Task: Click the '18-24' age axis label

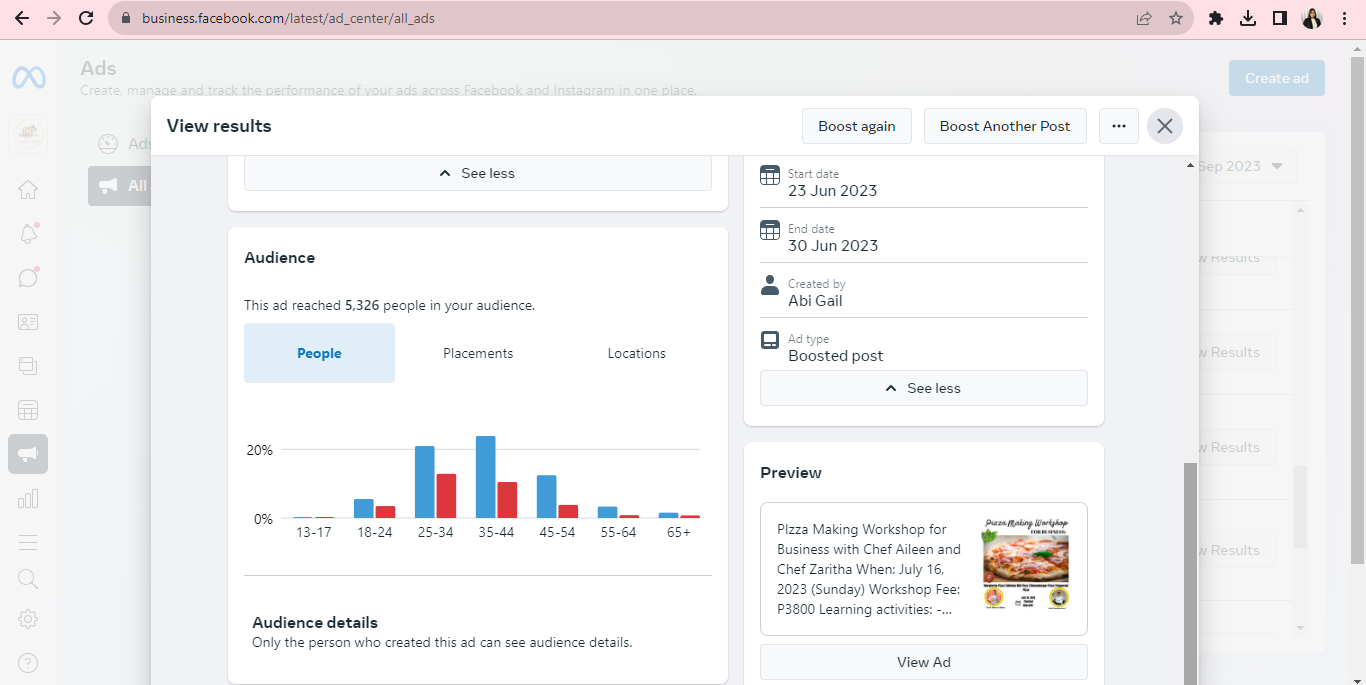Action: coord(374,532)
